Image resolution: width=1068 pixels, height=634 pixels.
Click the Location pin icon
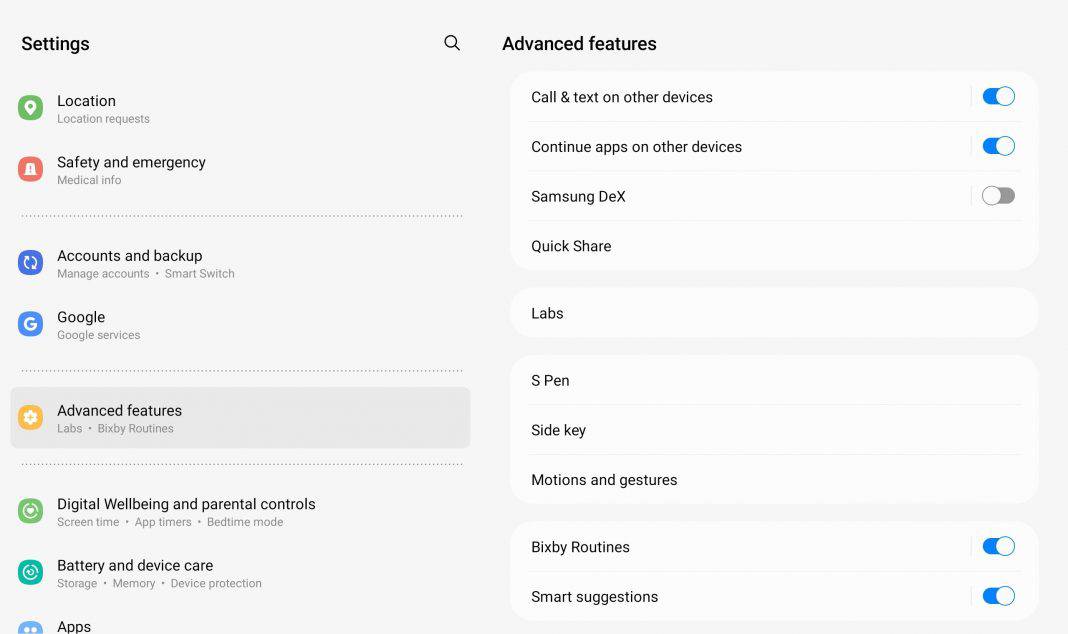point(30,108)
